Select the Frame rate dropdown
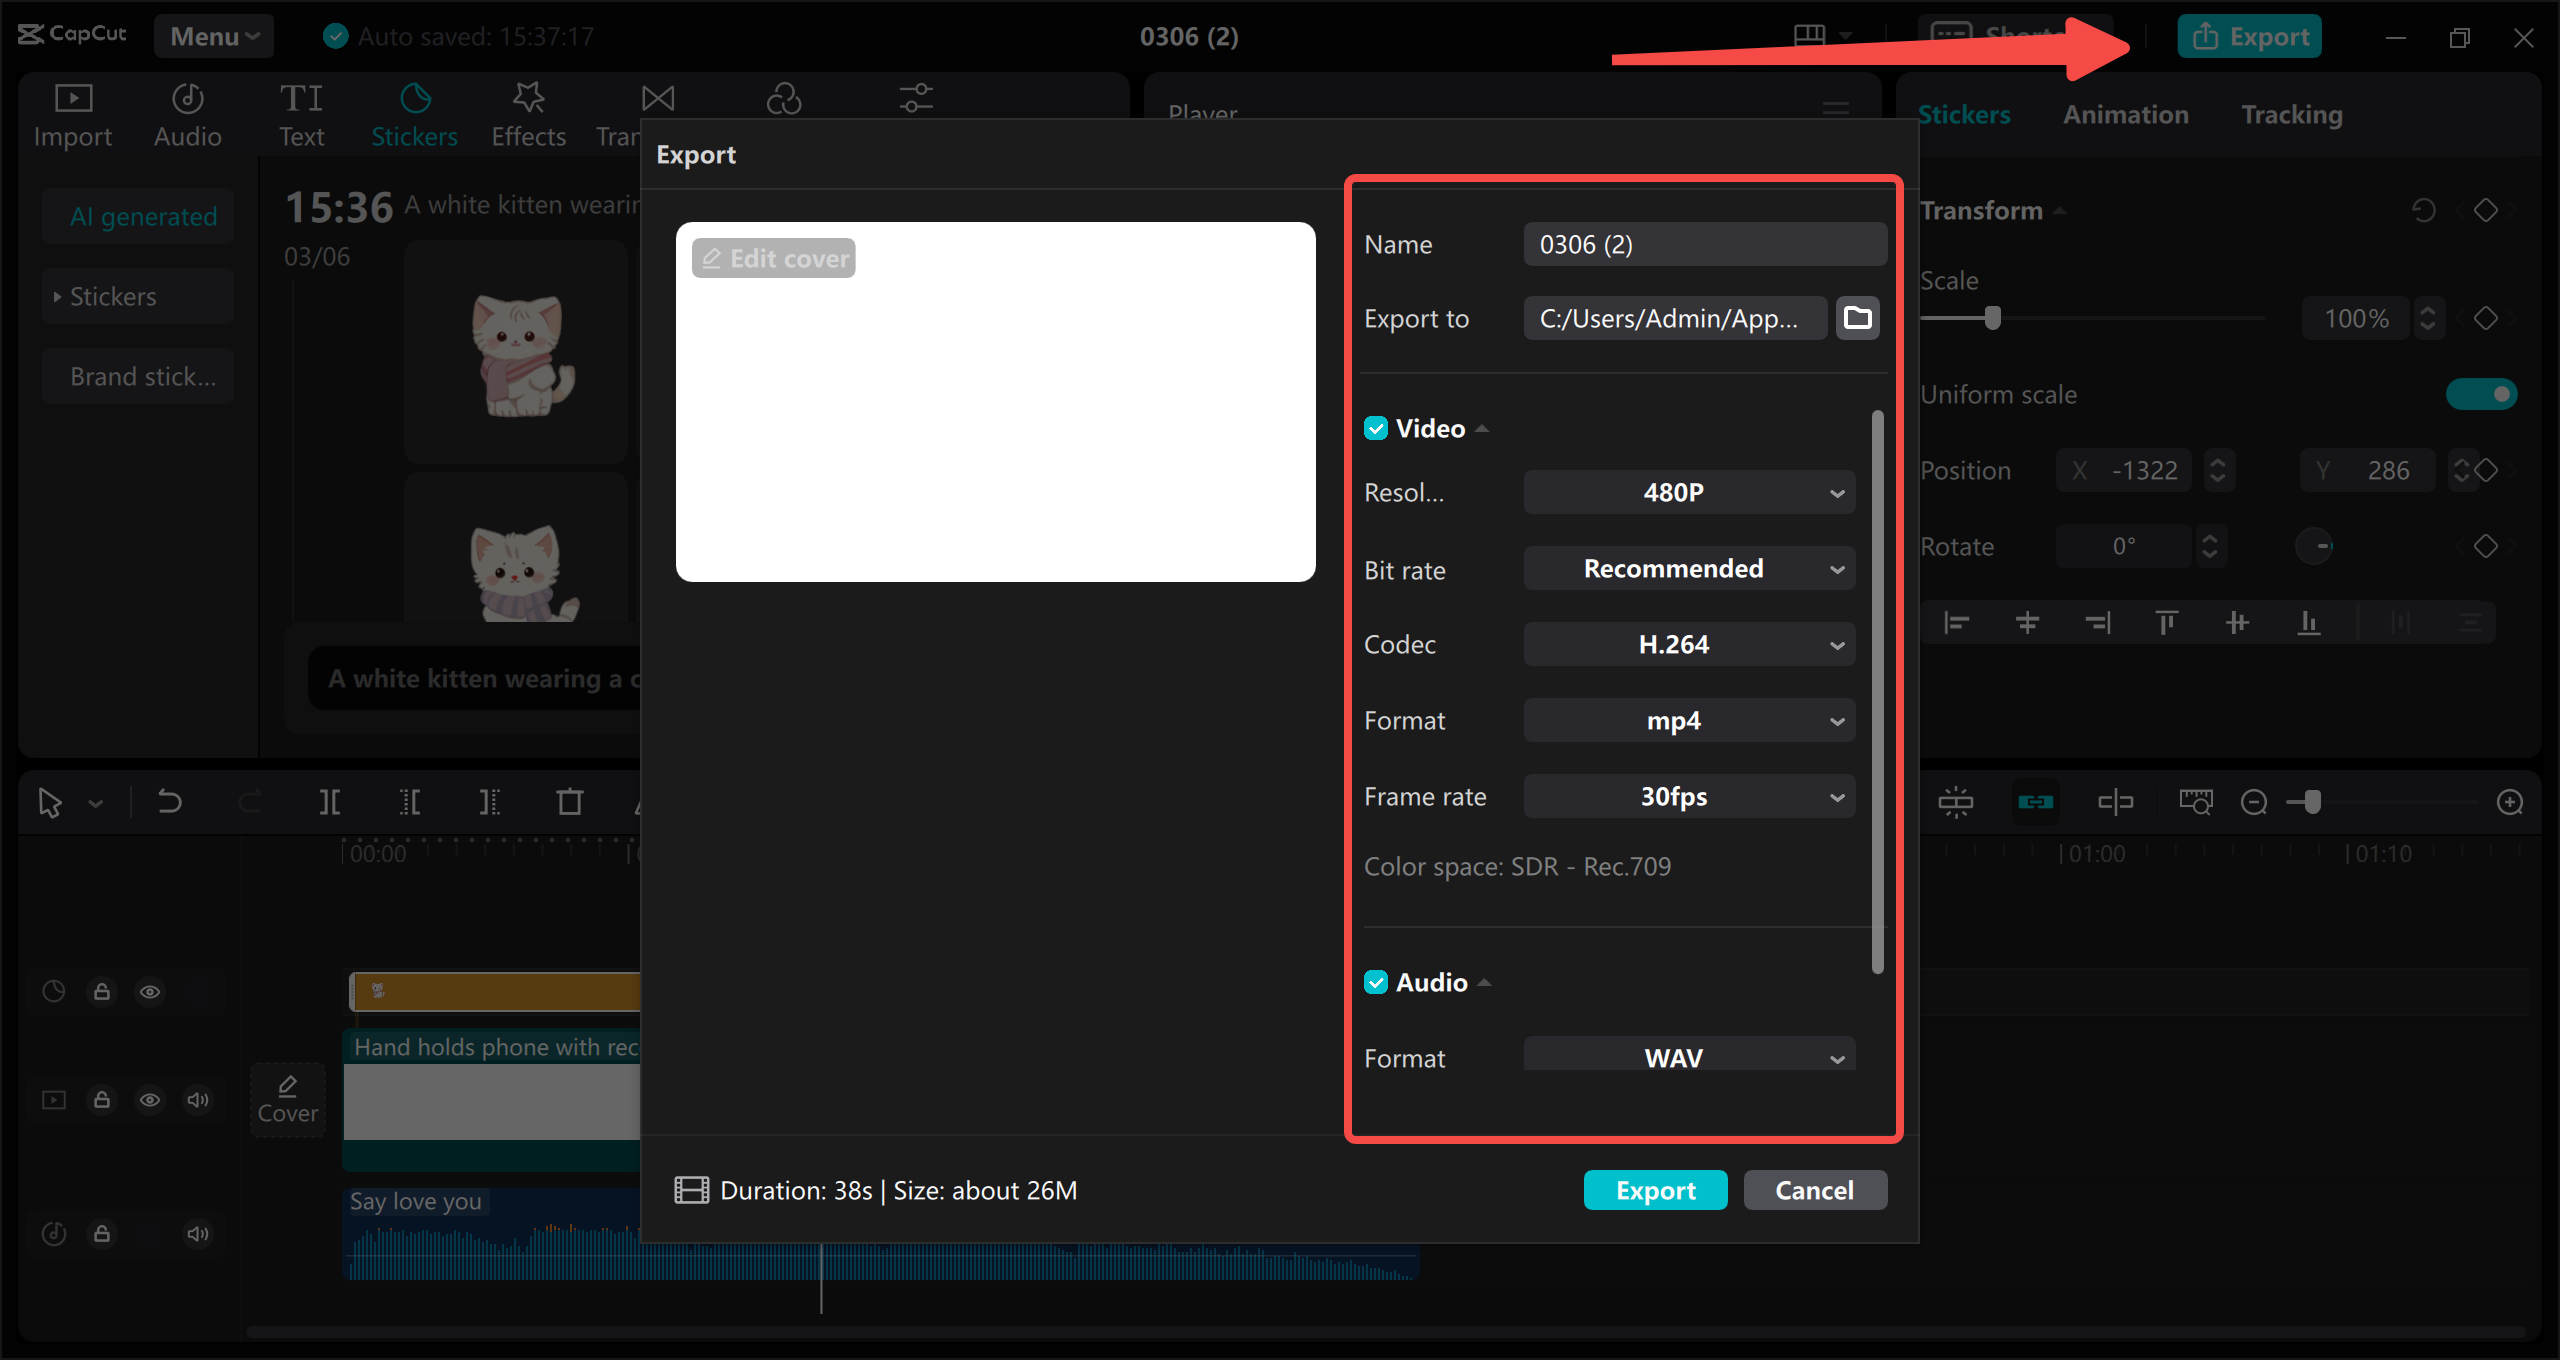Viewport: 2560px width, 1360px height. pos(1683,796)
